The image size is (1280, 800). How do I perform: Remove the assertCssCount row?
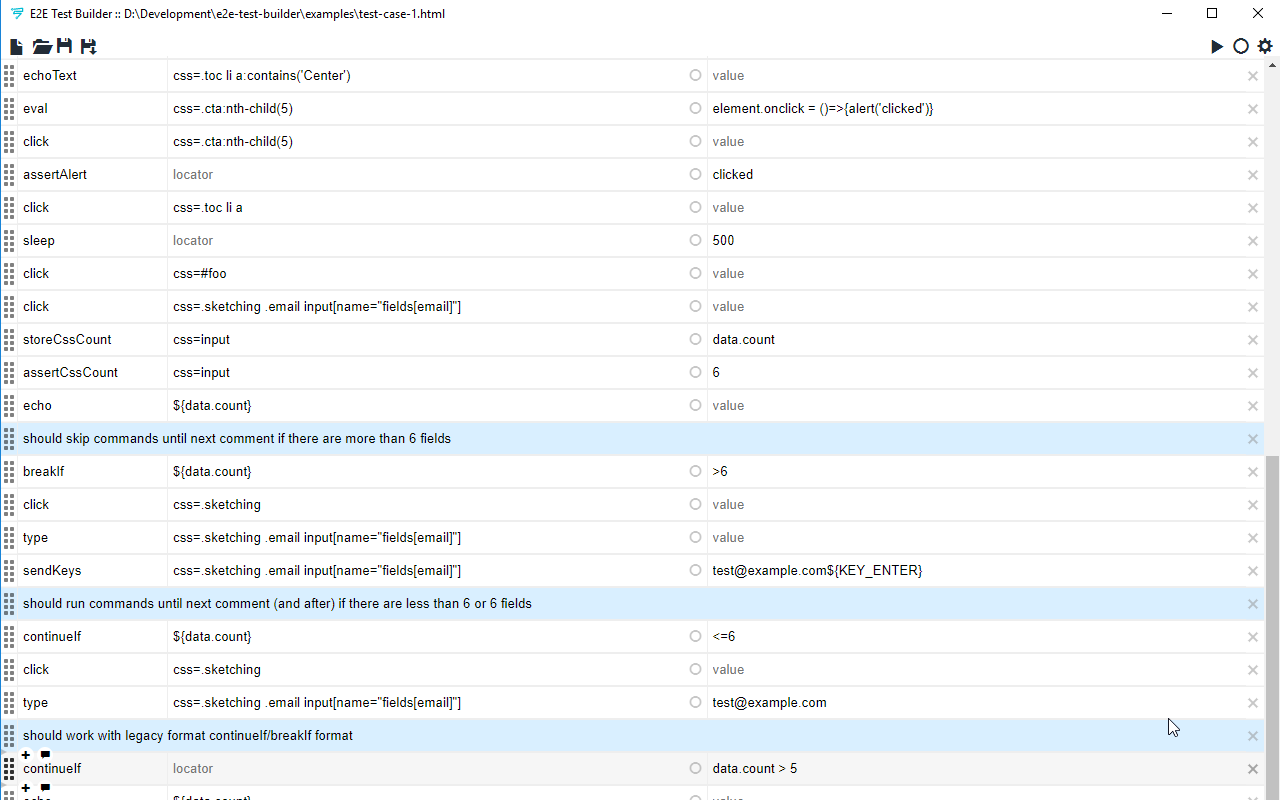click(1253, 373)
